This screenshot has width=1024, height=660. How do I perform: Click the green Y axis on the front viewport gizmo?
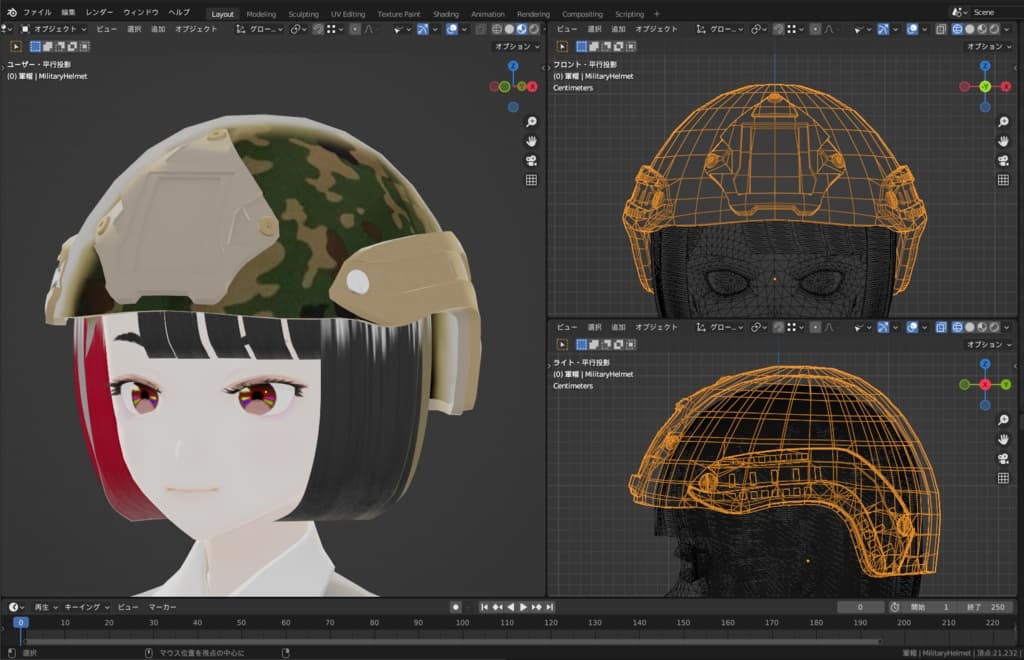point(984,87)
